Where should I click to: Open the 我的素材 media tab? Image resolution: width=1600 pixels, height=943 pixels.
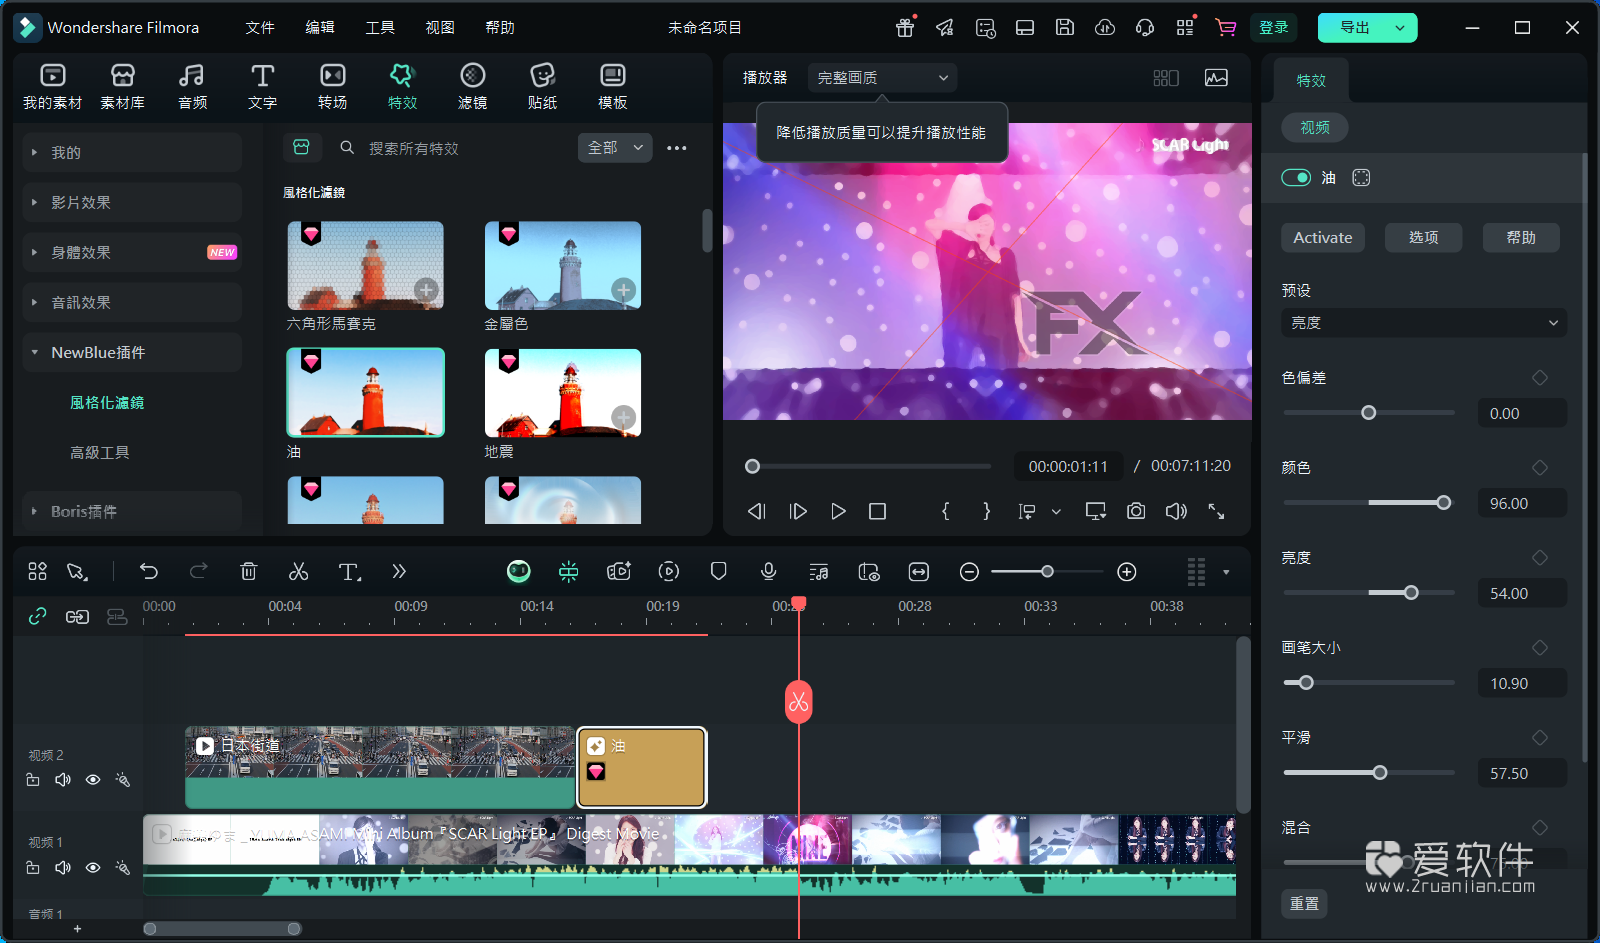(x=52, y=86)
